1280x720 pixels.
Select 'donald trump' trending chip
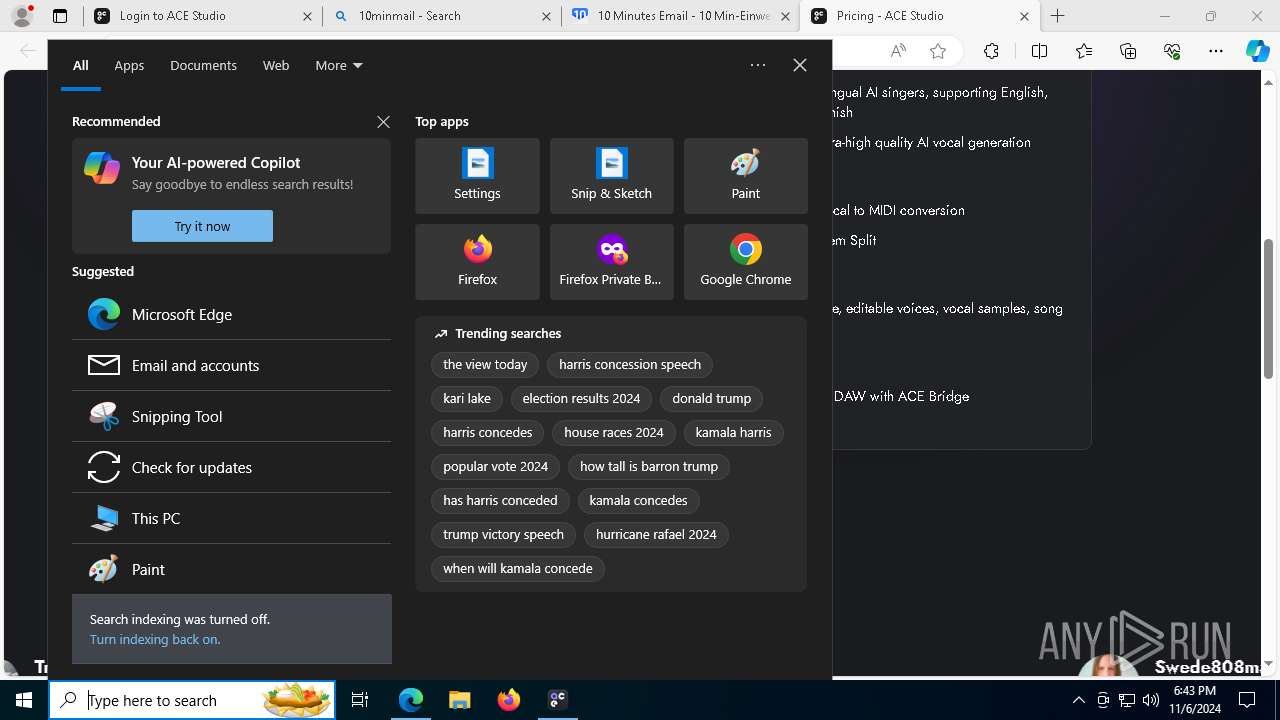[711, 399]
